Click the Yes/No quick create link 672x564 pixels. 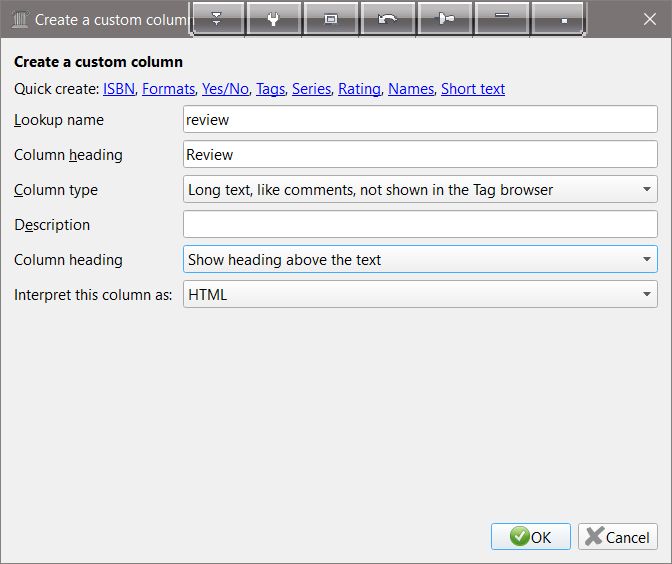click(x=225, y=89)
